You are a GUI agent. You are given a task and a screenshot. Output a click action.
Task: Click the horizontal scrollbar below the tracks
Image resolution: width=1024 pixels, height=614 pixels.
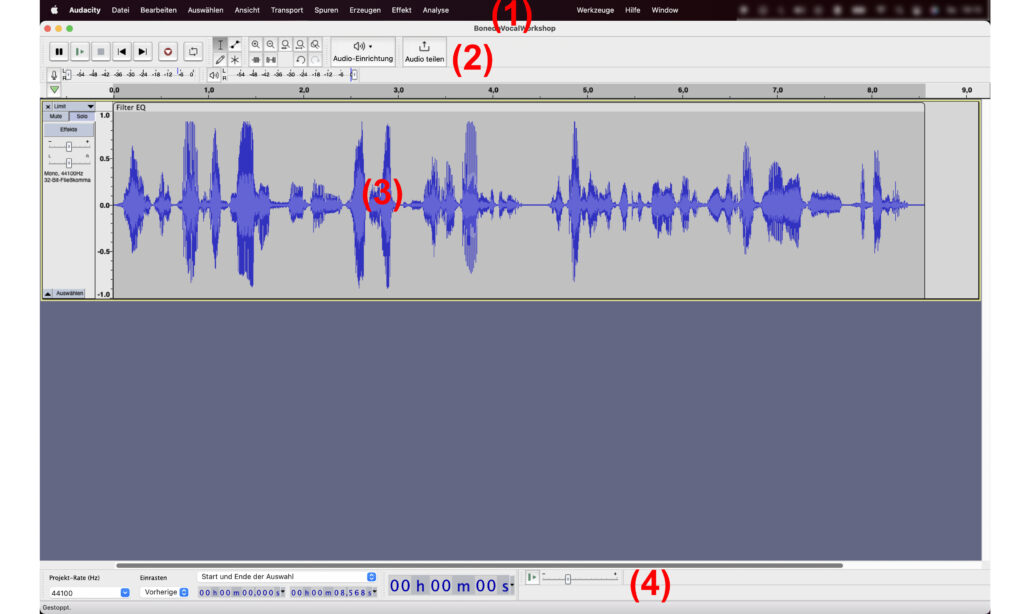(x=479, y=565)
